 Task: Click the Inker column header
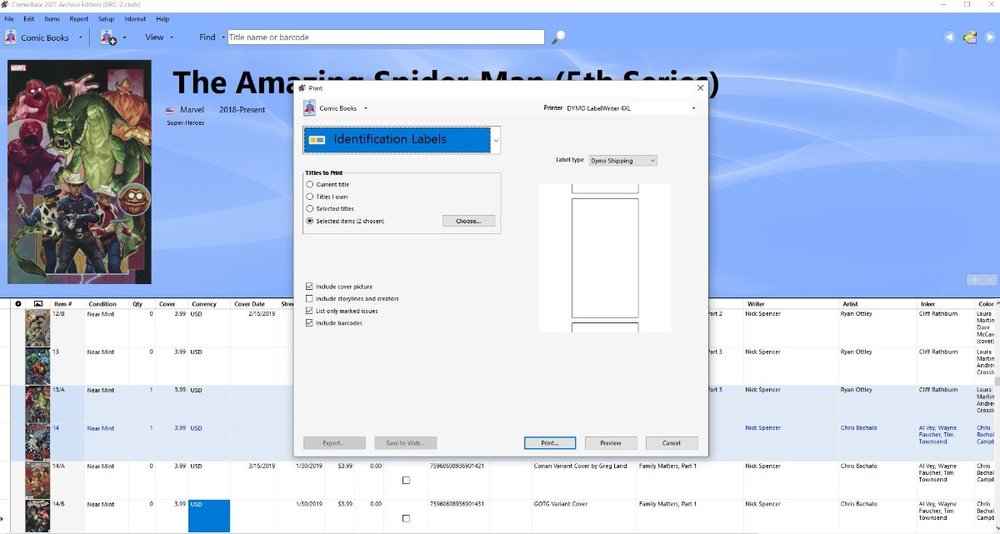[x=927, y=304]
